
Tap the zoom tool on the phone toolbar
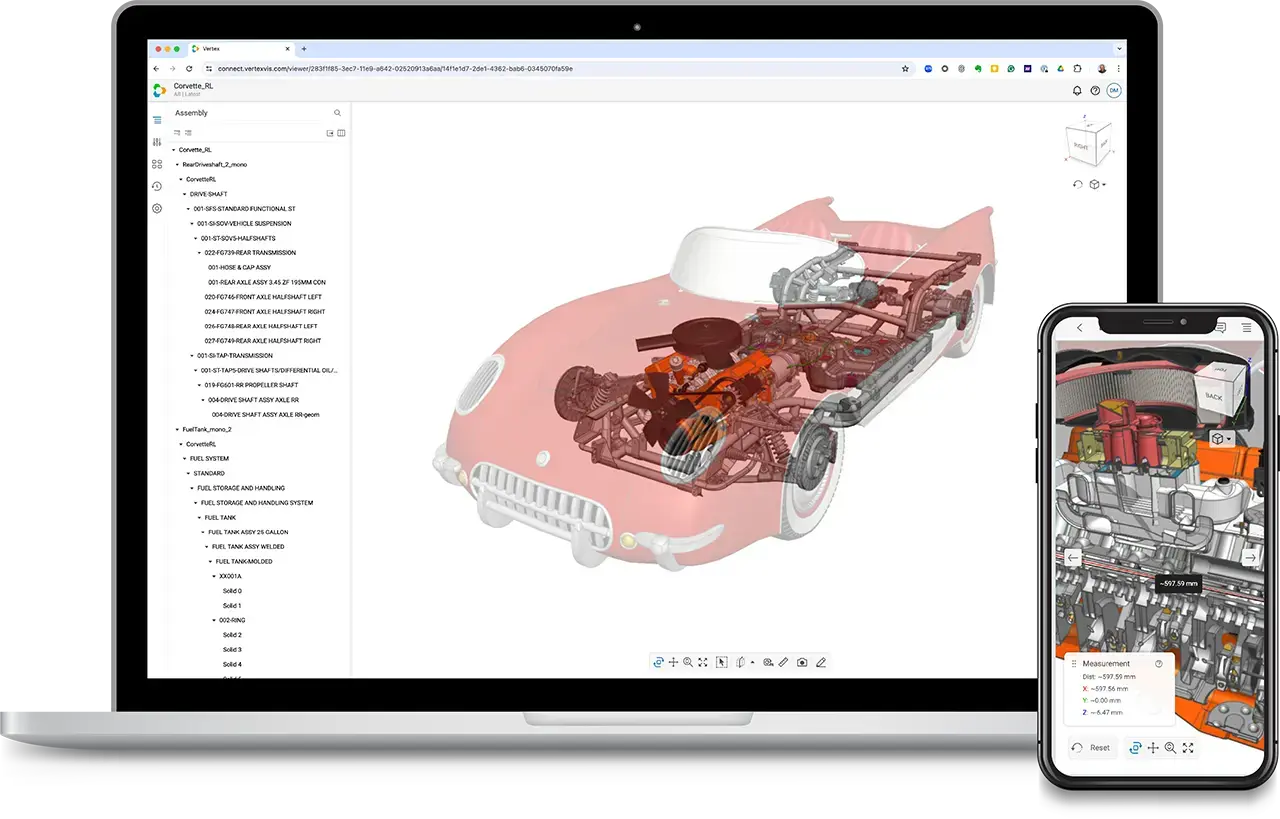point(1170,747)
